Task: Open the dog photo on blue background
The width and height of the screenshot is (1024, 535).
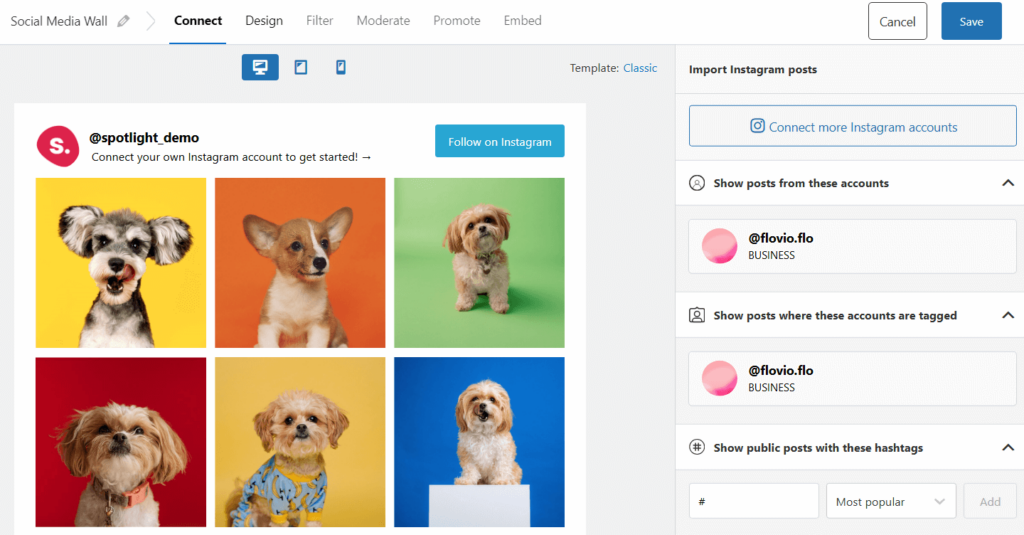Action: coord(479,442)
